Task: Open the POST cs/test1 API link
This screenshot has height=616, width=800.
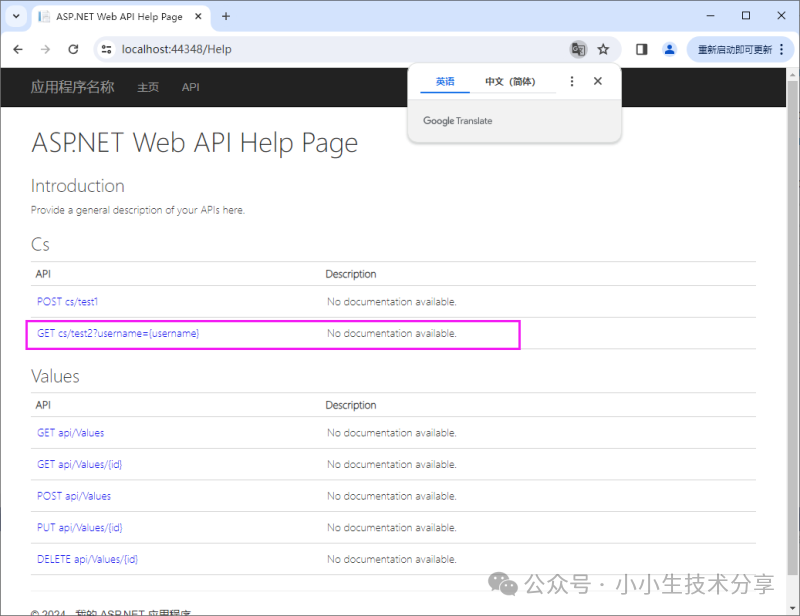Action: (x=68, y=302)
